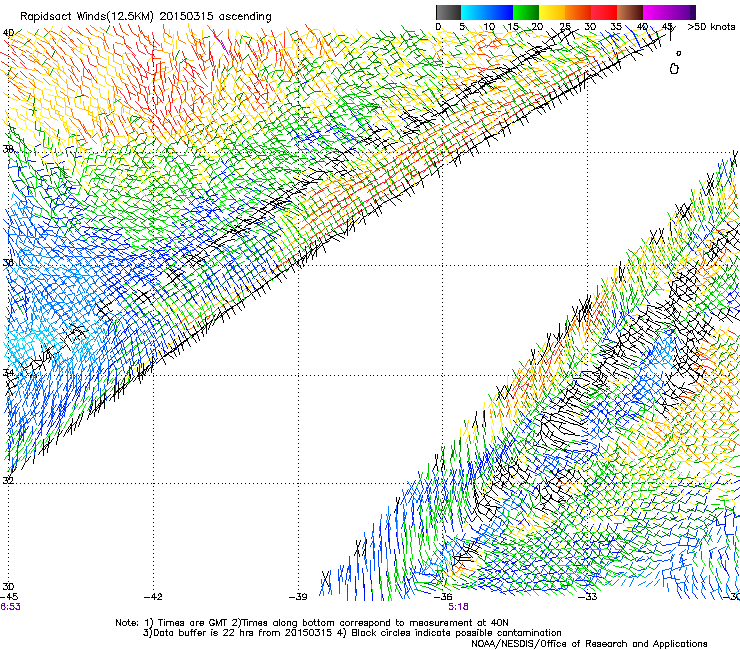Click the '10' label under the color bar
Image resolution: width=740 pixels, height=650 pixels.
tap(489, 27)
